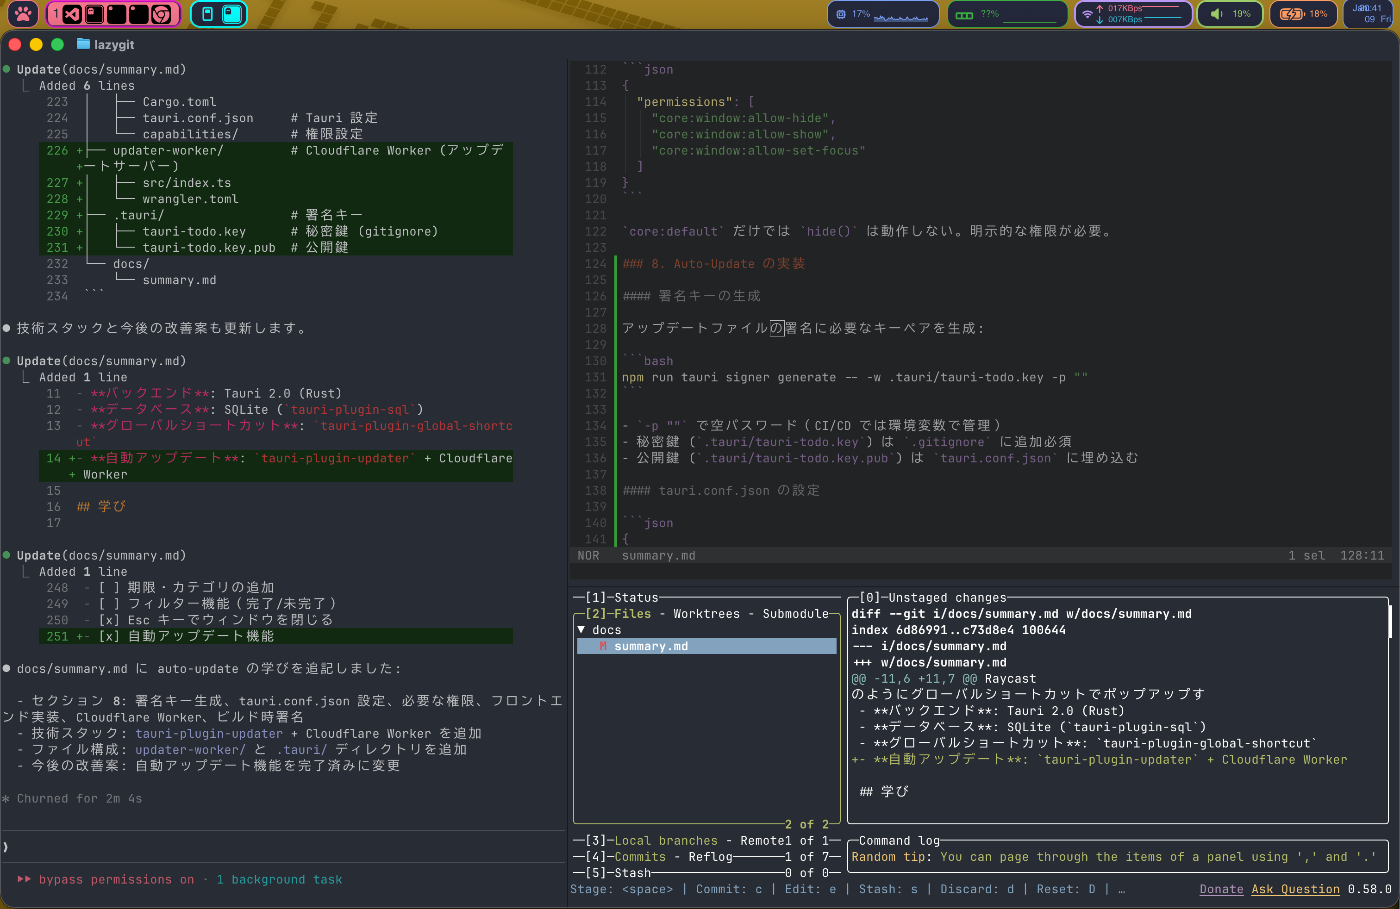Click the Commit: c keybinding hint
Screen dimensions: 1400x909
tap(729, 889)
